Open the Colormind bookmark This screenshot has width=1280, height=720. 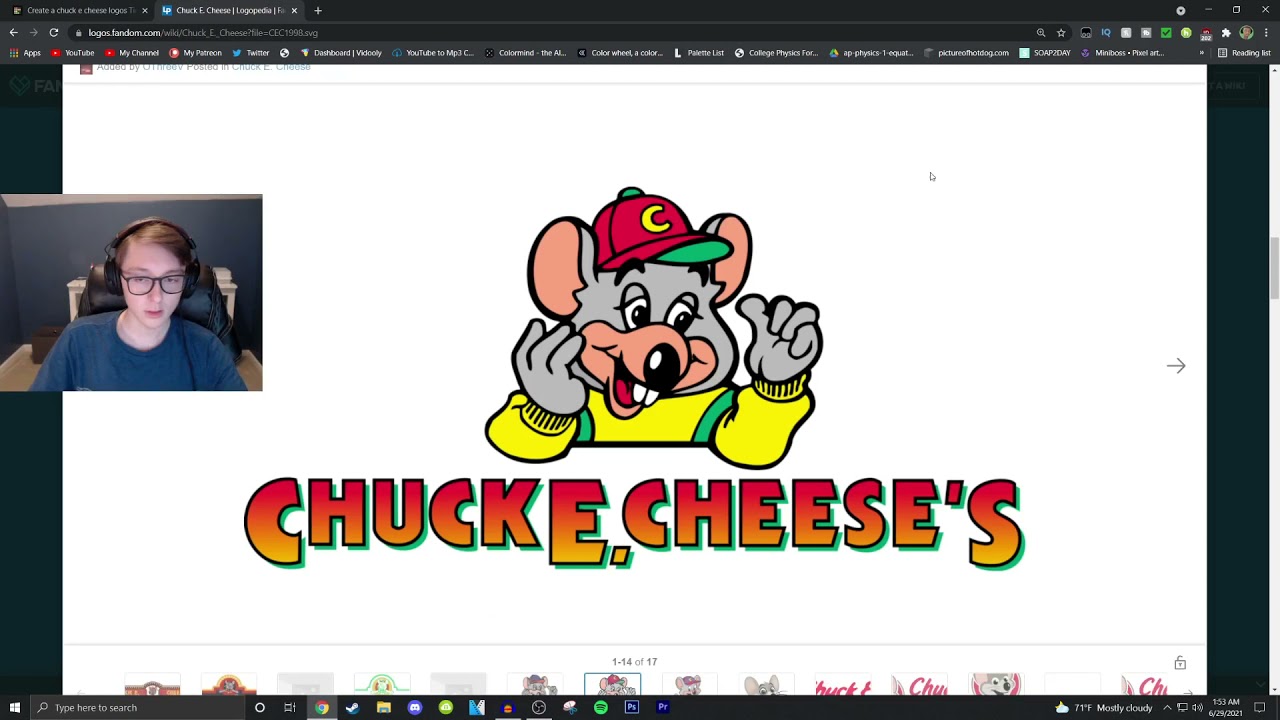526,53
